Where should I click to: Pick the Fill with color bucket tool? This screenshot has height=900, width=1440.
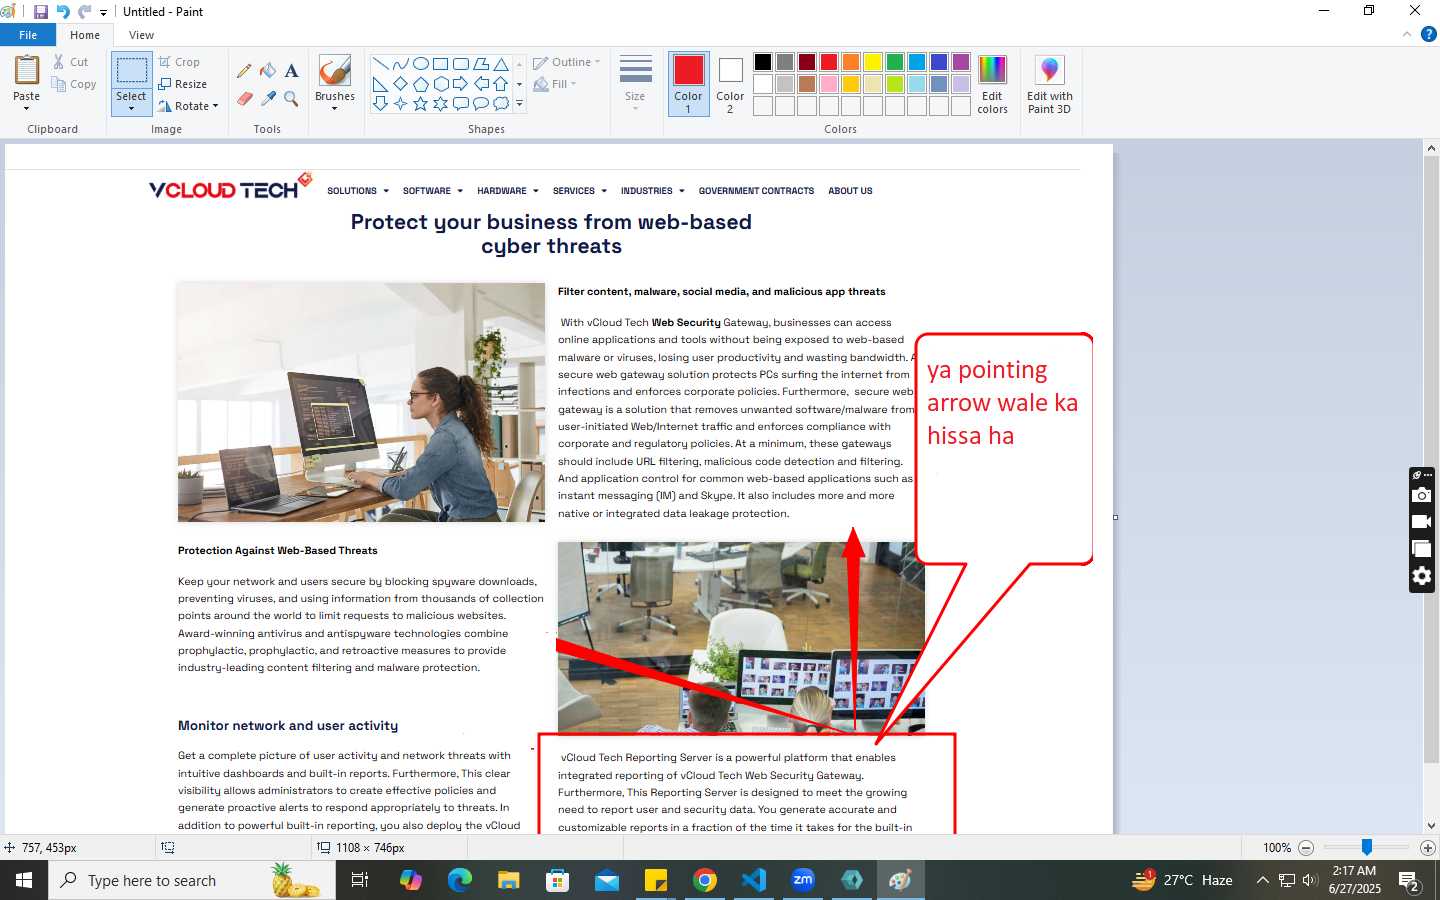coord(268,71)
